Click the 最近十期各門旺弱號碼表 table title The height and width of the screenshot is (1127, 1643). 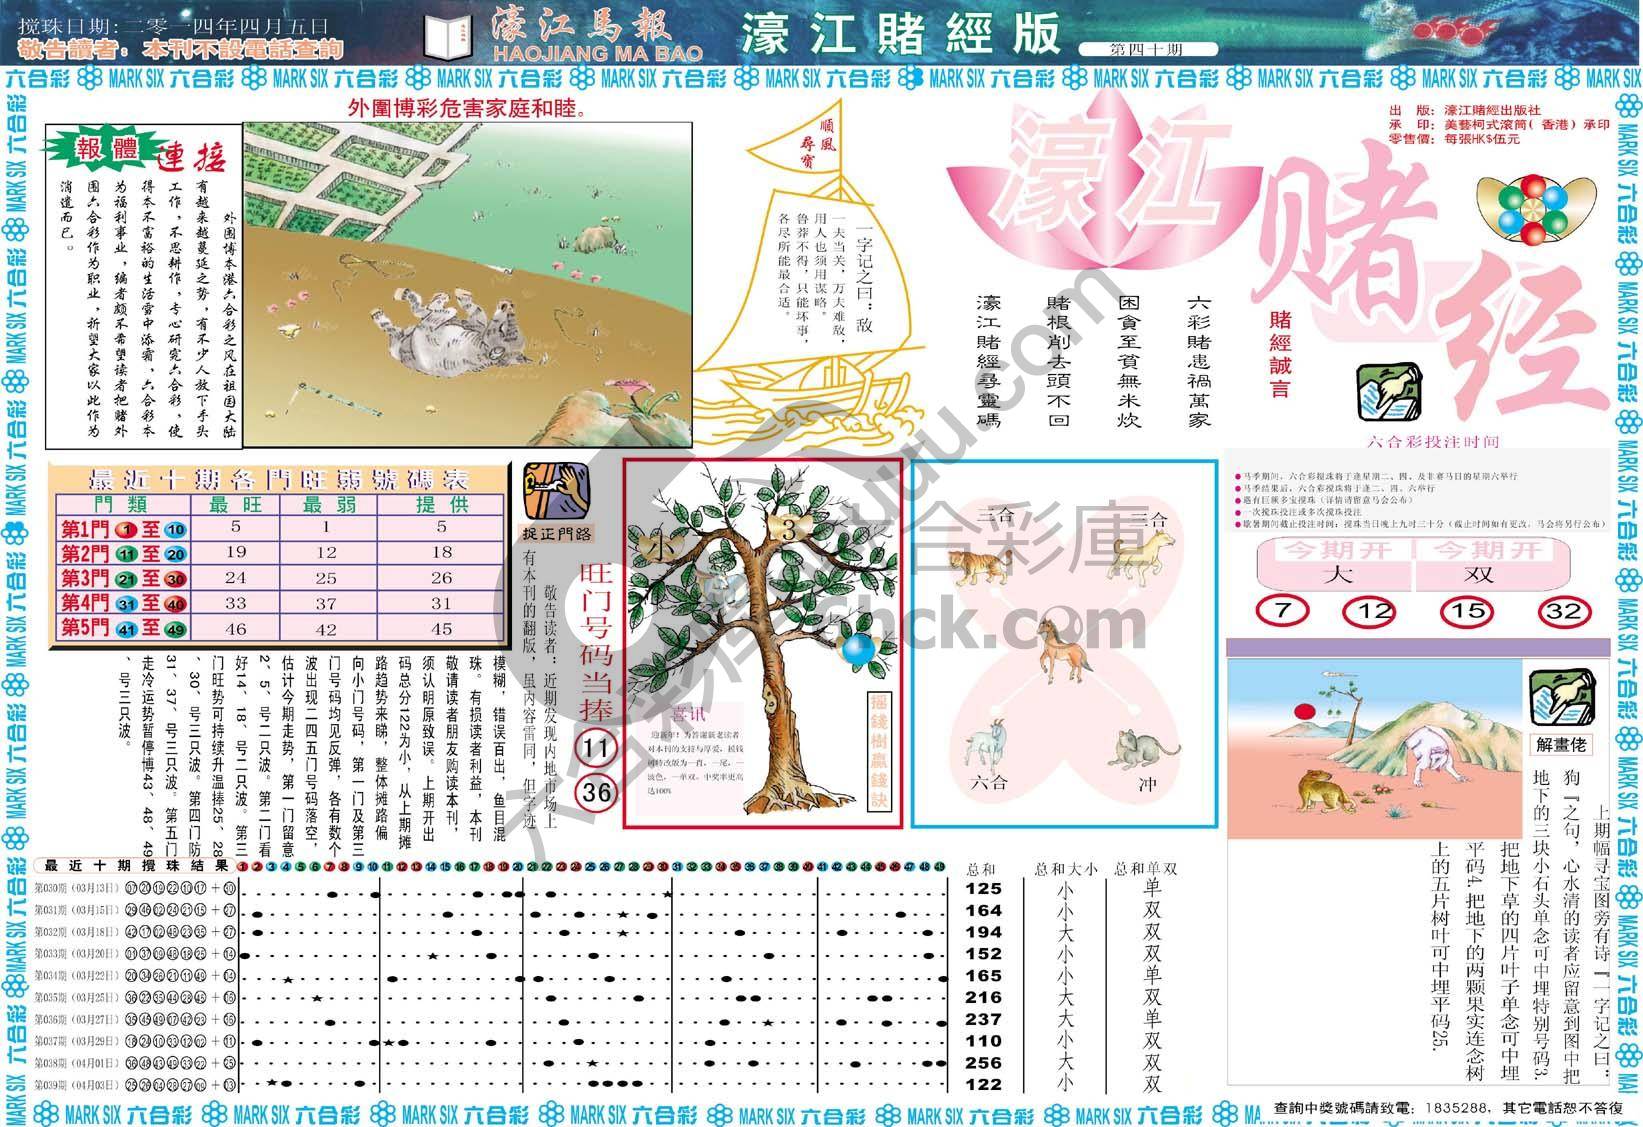pyautogui.click(x=279, y=477)
